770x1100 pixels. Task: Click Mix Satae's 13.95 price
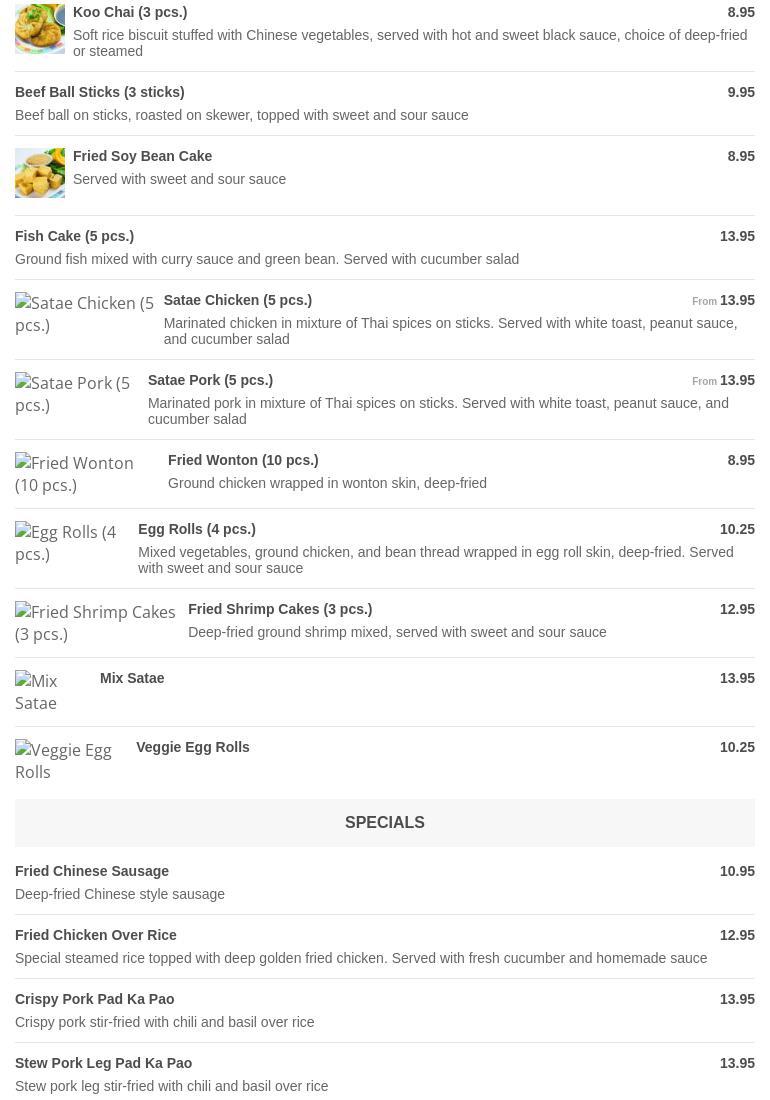[x=737, y=678]
